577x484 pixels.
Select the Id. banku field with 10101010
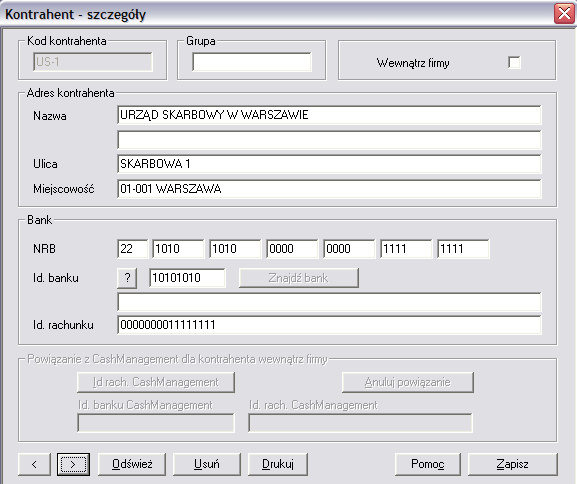click(x=187, y=278)
